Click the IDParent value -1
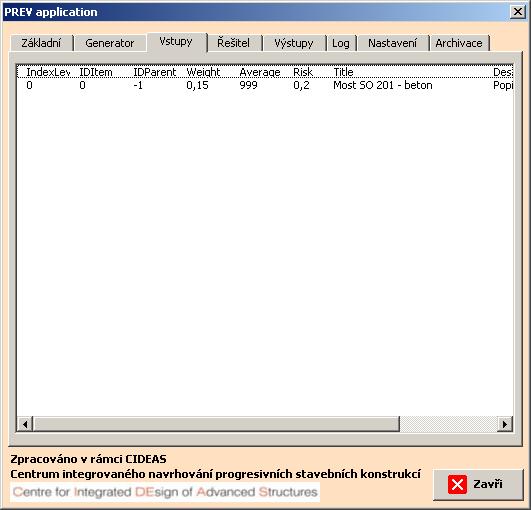This screenshot has height=510, width=531. click(x=138, y=85)
